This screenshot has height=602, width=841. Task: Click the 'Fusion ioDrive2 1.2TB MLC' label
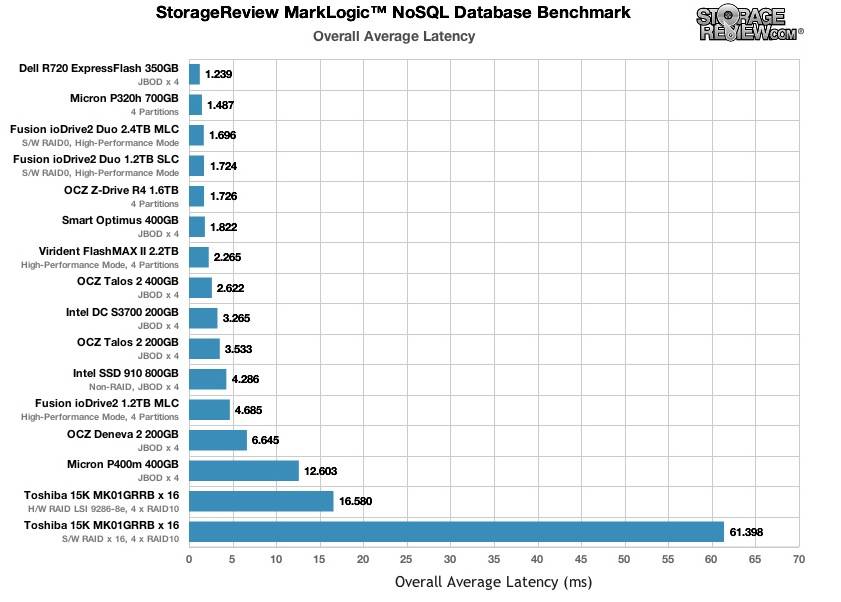coord(107,403)
